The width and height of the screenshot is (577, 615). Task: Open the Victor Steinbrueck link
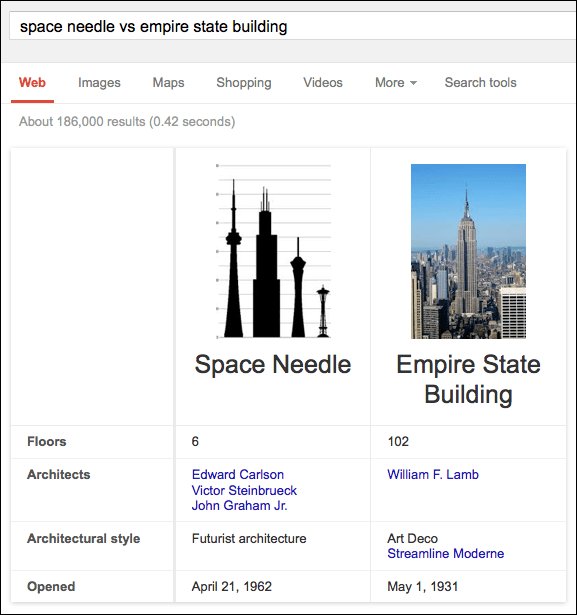point(244,490)
